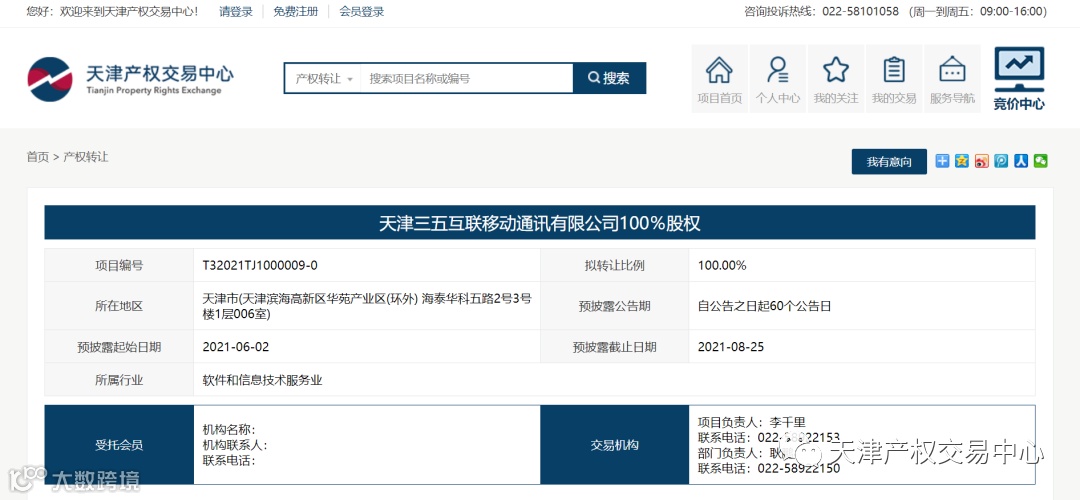Expand the 产权转让 search category dropdown

(322, 79)
